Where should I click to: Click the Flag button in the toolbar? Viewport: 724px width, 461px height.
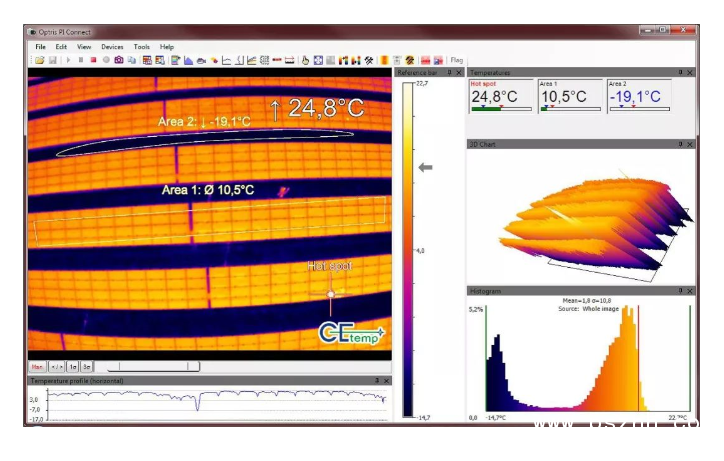coord(457,60)
